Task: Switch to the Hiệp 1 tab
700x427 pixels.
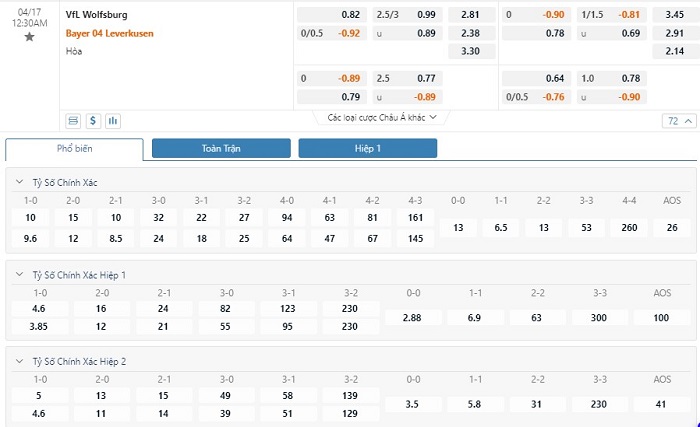Action: (367, 148)
